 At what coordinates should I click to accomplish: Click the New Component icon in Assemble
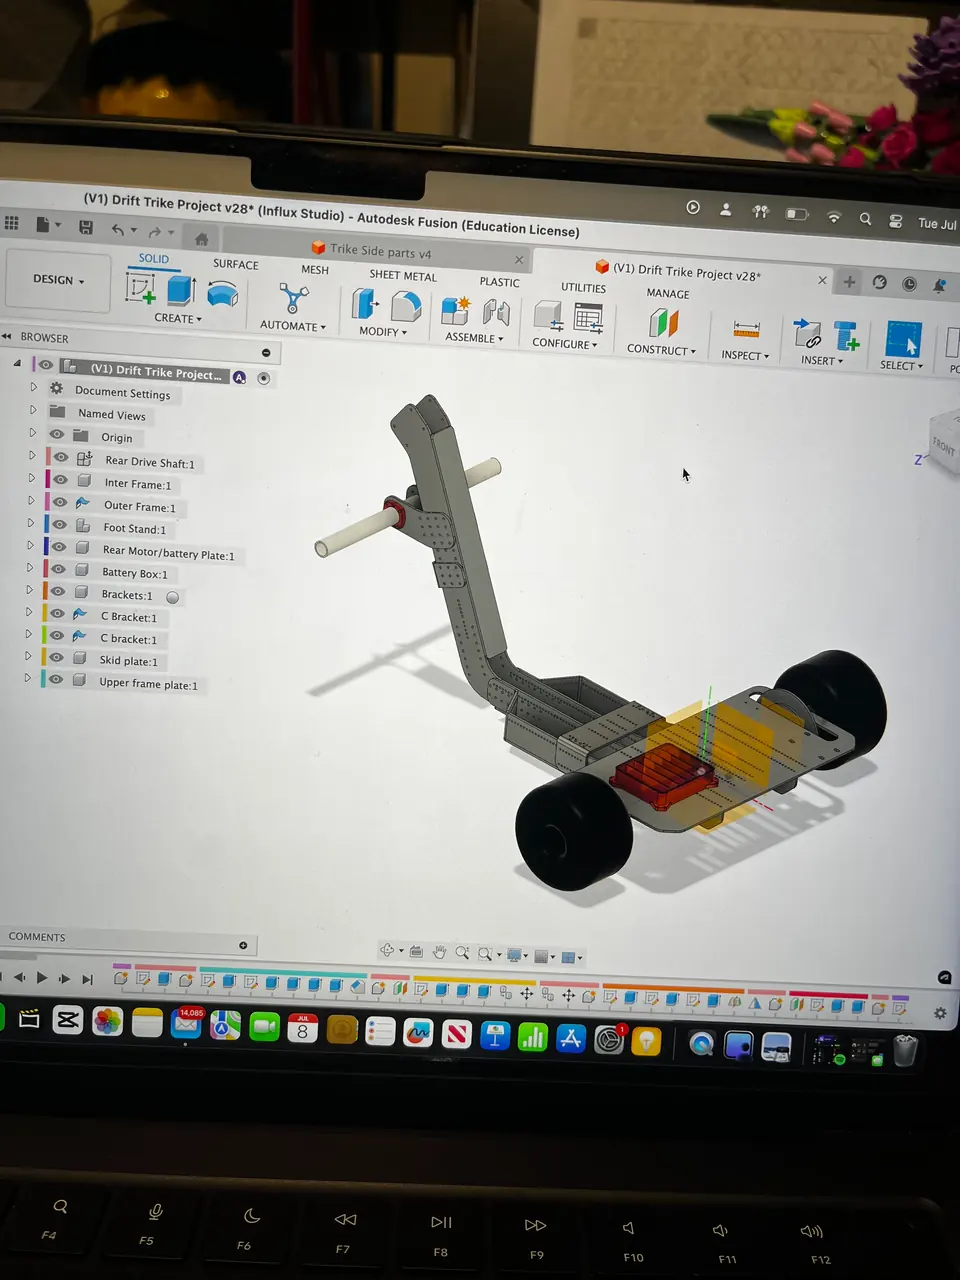click(456, 311)
